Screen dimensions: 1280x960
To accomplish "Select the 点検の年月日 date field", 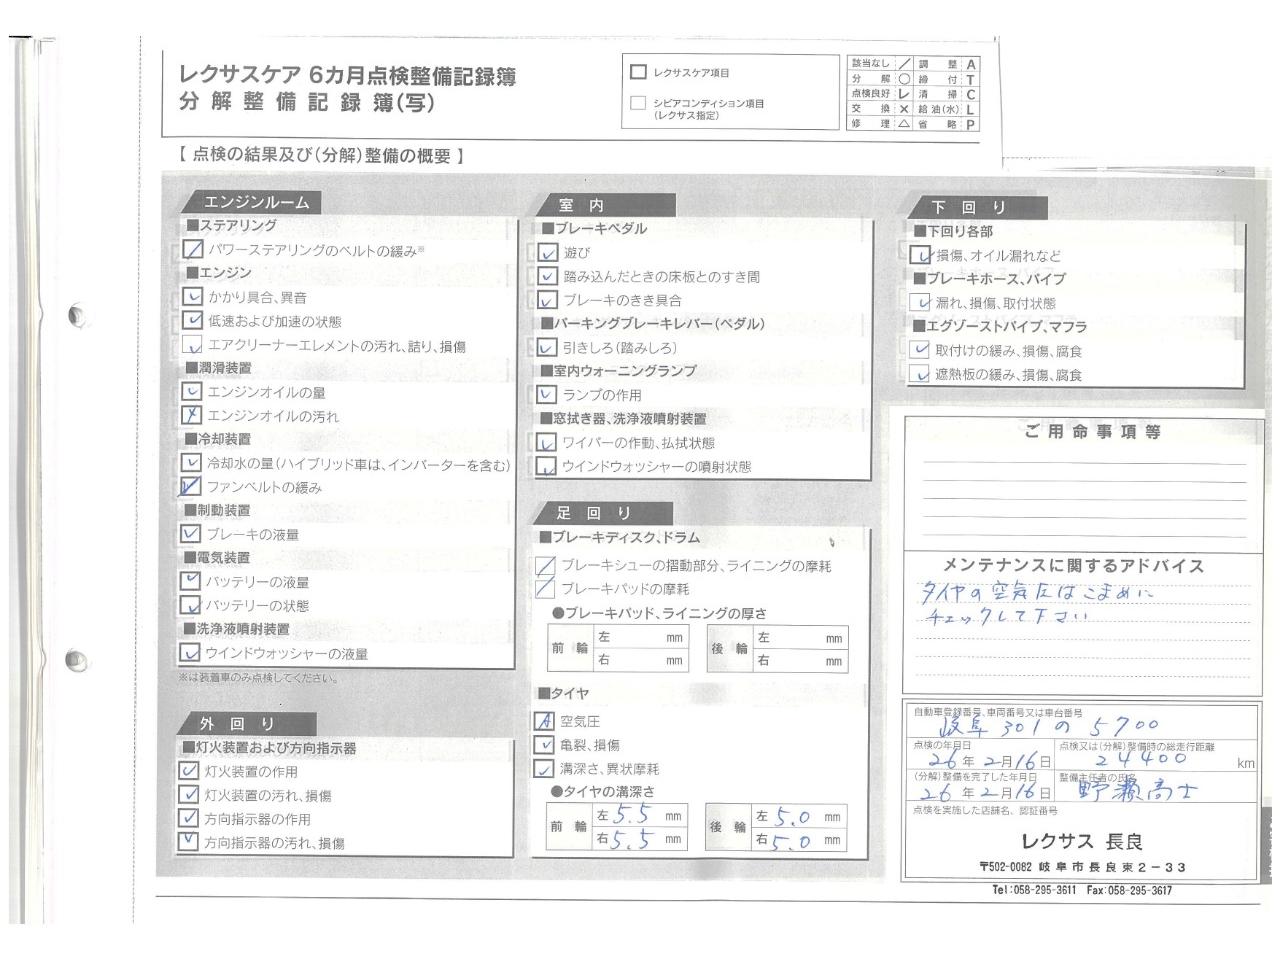I will click(981, 755).
